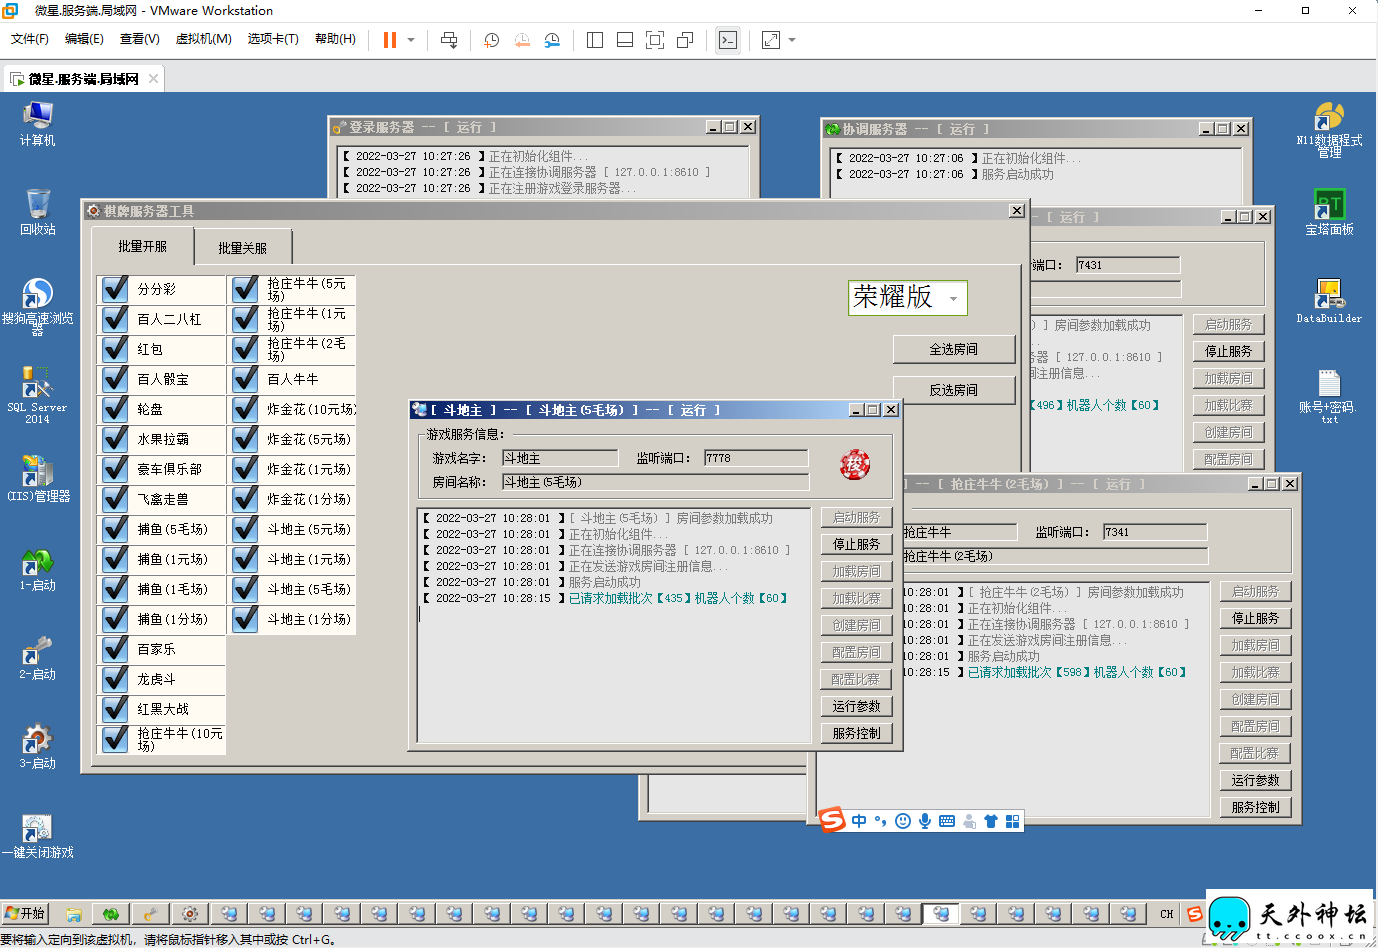Click the pause virtual machine icon

390,40
